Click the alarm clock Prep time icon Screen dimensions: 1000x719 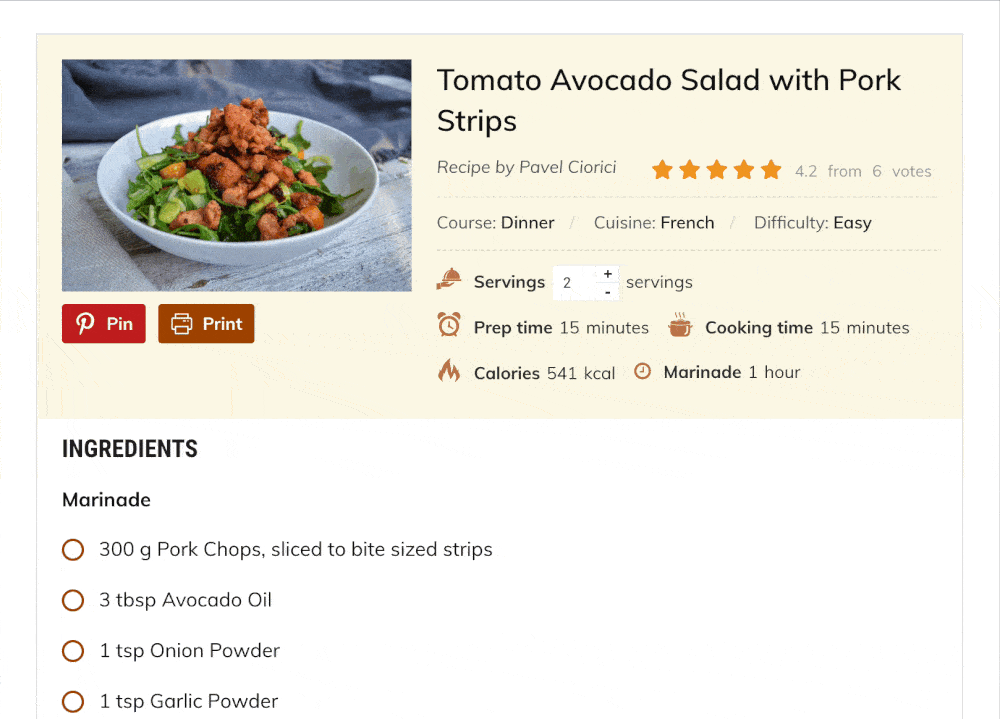[x=449, y=325]
